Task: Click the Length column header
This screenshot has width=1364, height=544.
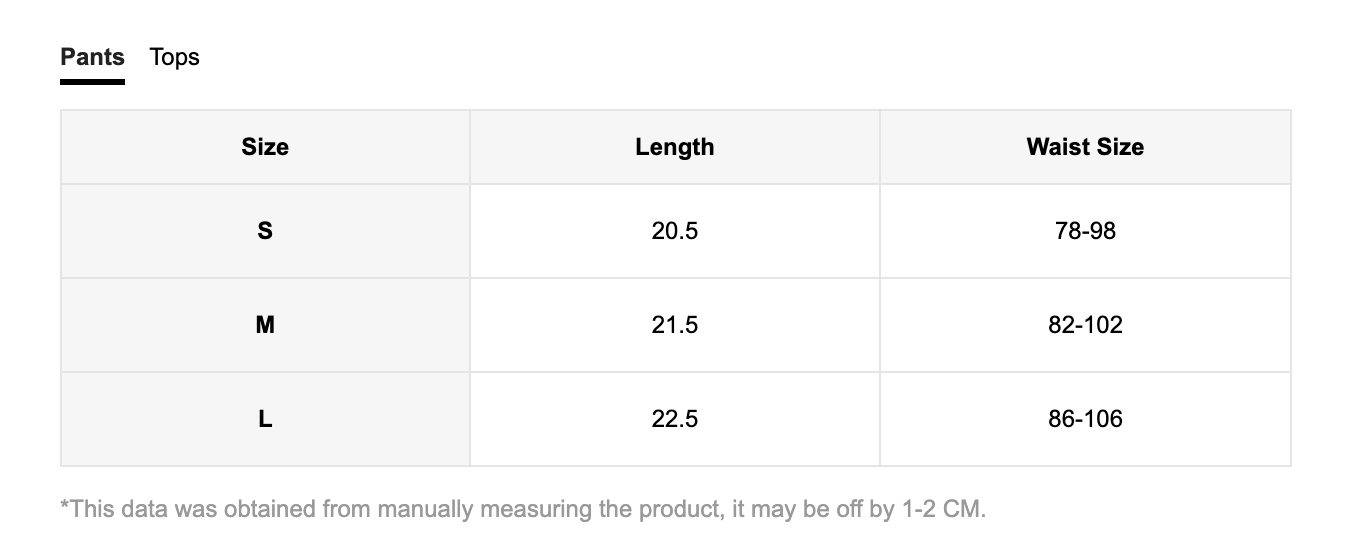Action: click(675, 147)
